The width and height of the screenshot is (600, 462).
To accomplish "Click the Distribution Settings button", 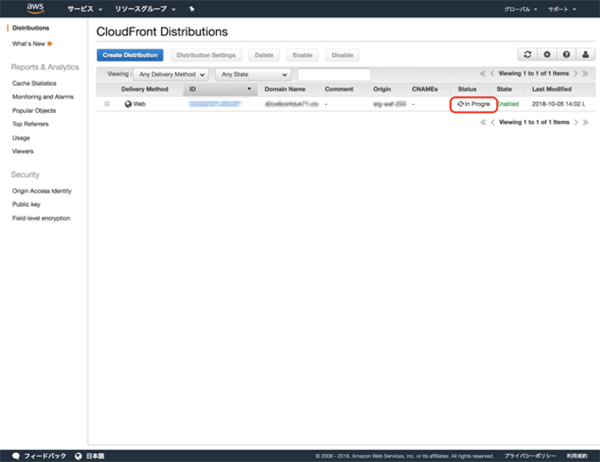I will pyautogui.click(x=206, y=55).
